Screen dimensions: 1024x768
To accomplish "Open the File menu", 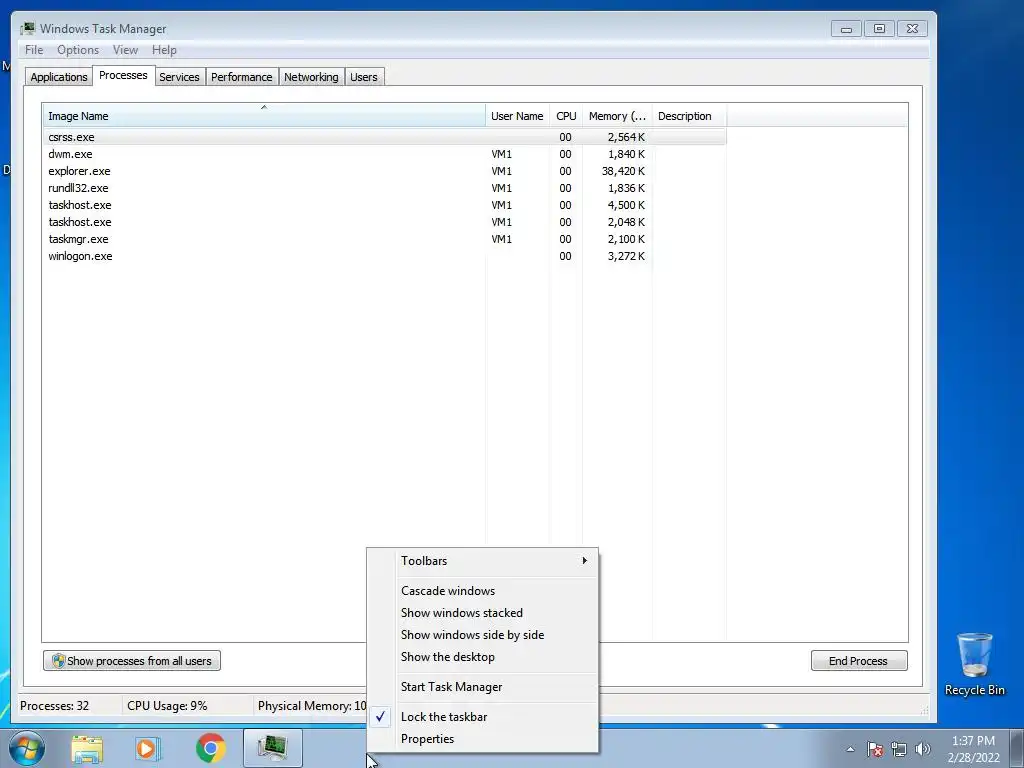I will (34, 50).
